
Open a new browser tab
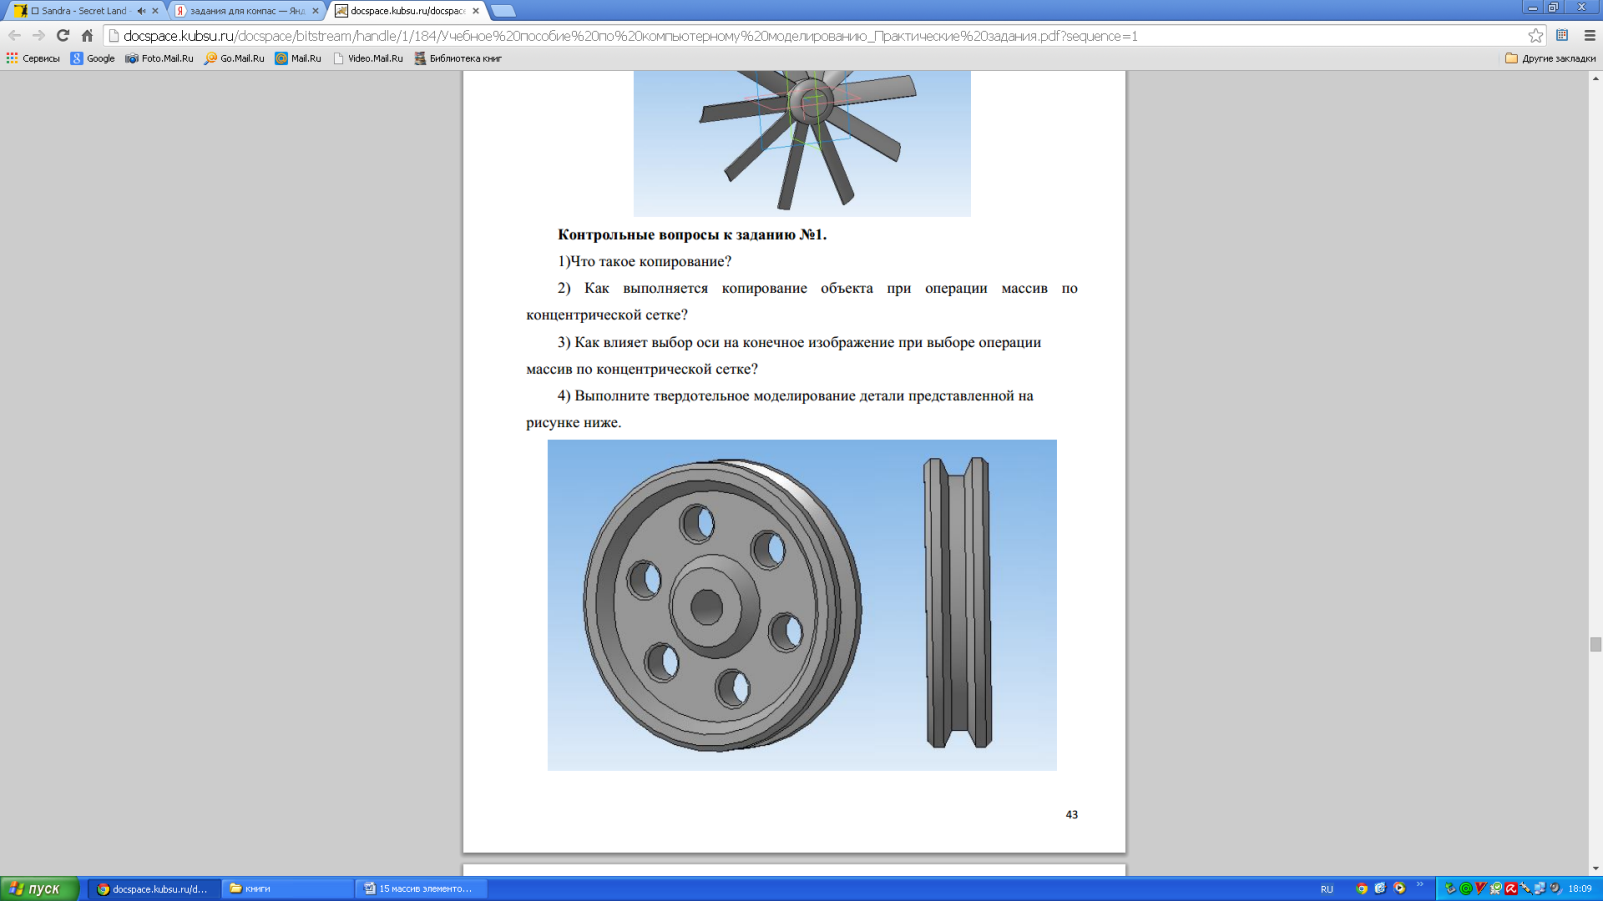pyautogui.click(x=504, y=11)
